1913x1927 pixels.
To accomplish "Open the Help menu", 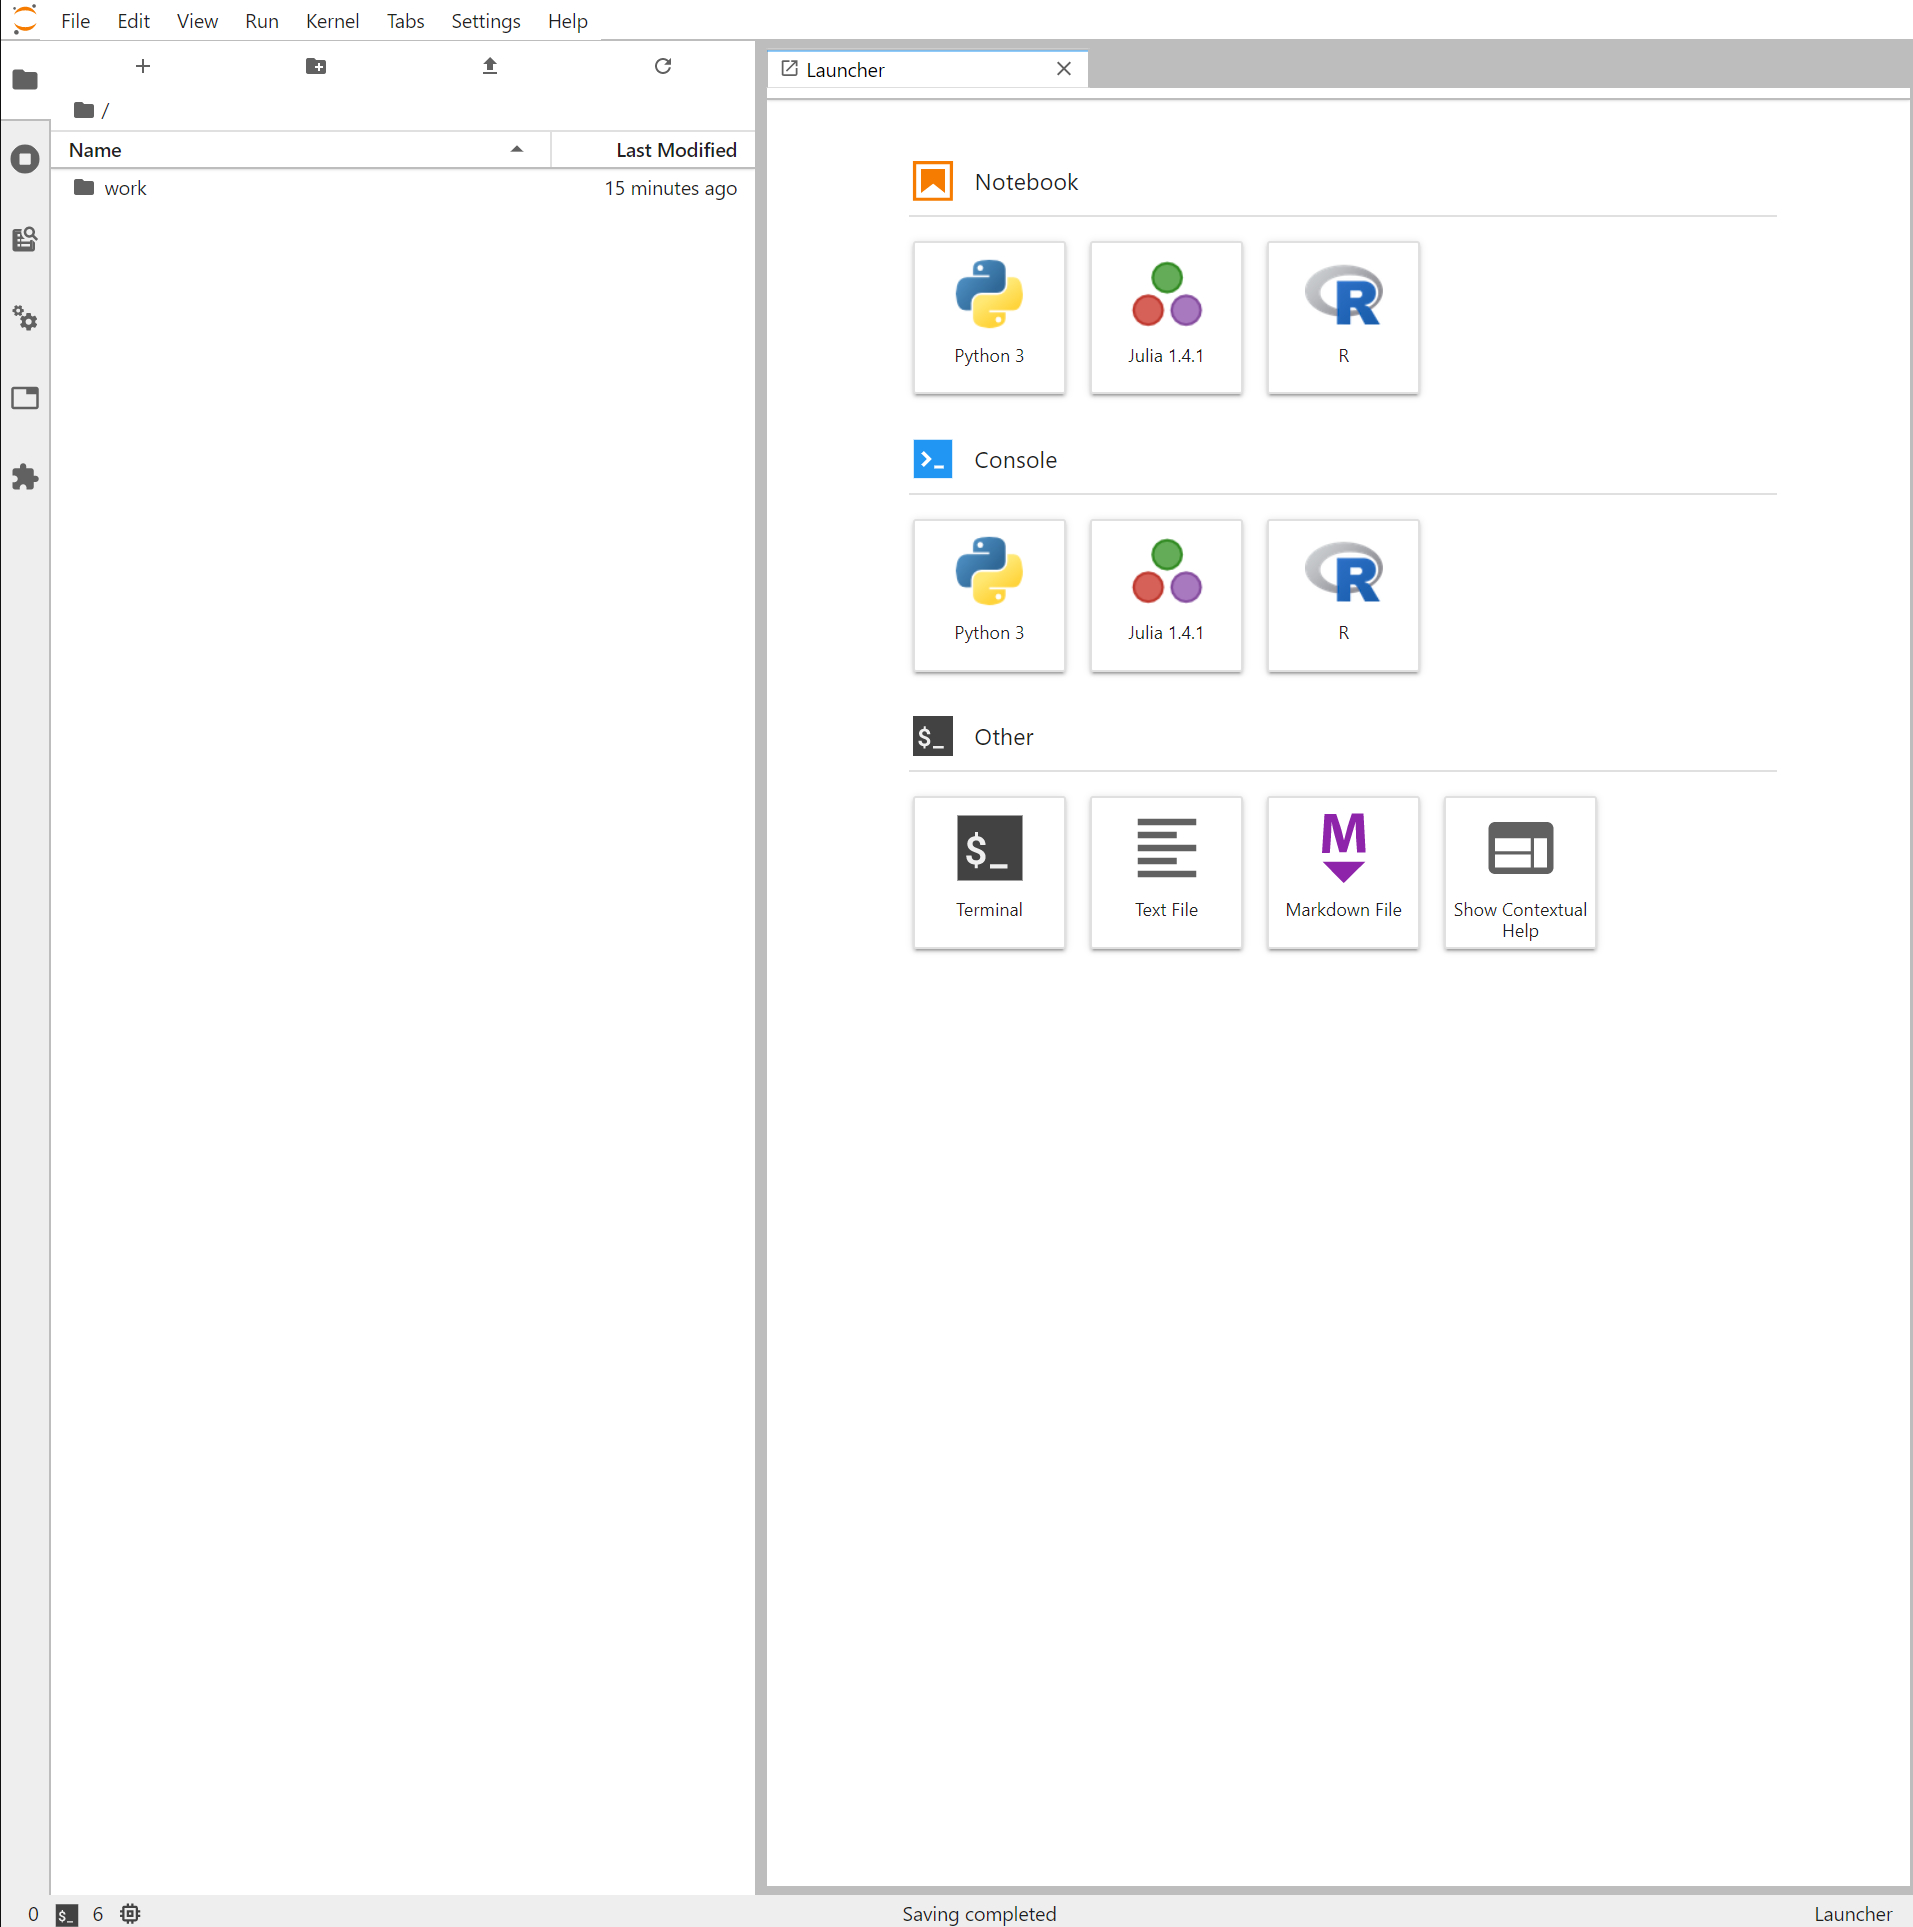I will 567,21.
